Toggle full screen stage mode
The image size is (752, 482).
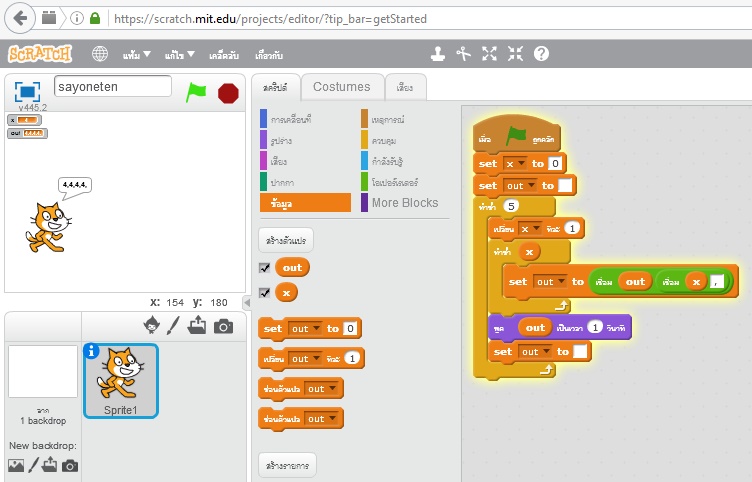click(x=26, y=91)
